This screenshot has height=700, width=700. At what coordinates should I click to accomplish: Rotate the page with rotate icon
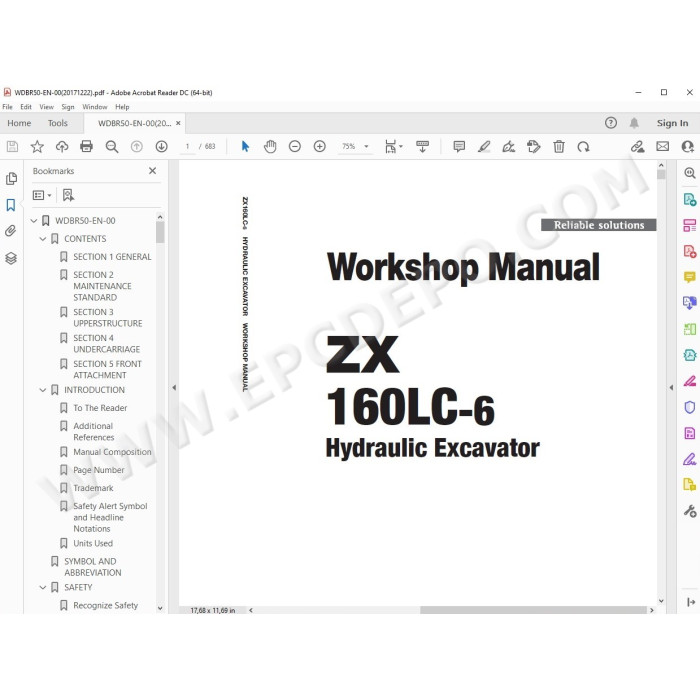(583, 146)
